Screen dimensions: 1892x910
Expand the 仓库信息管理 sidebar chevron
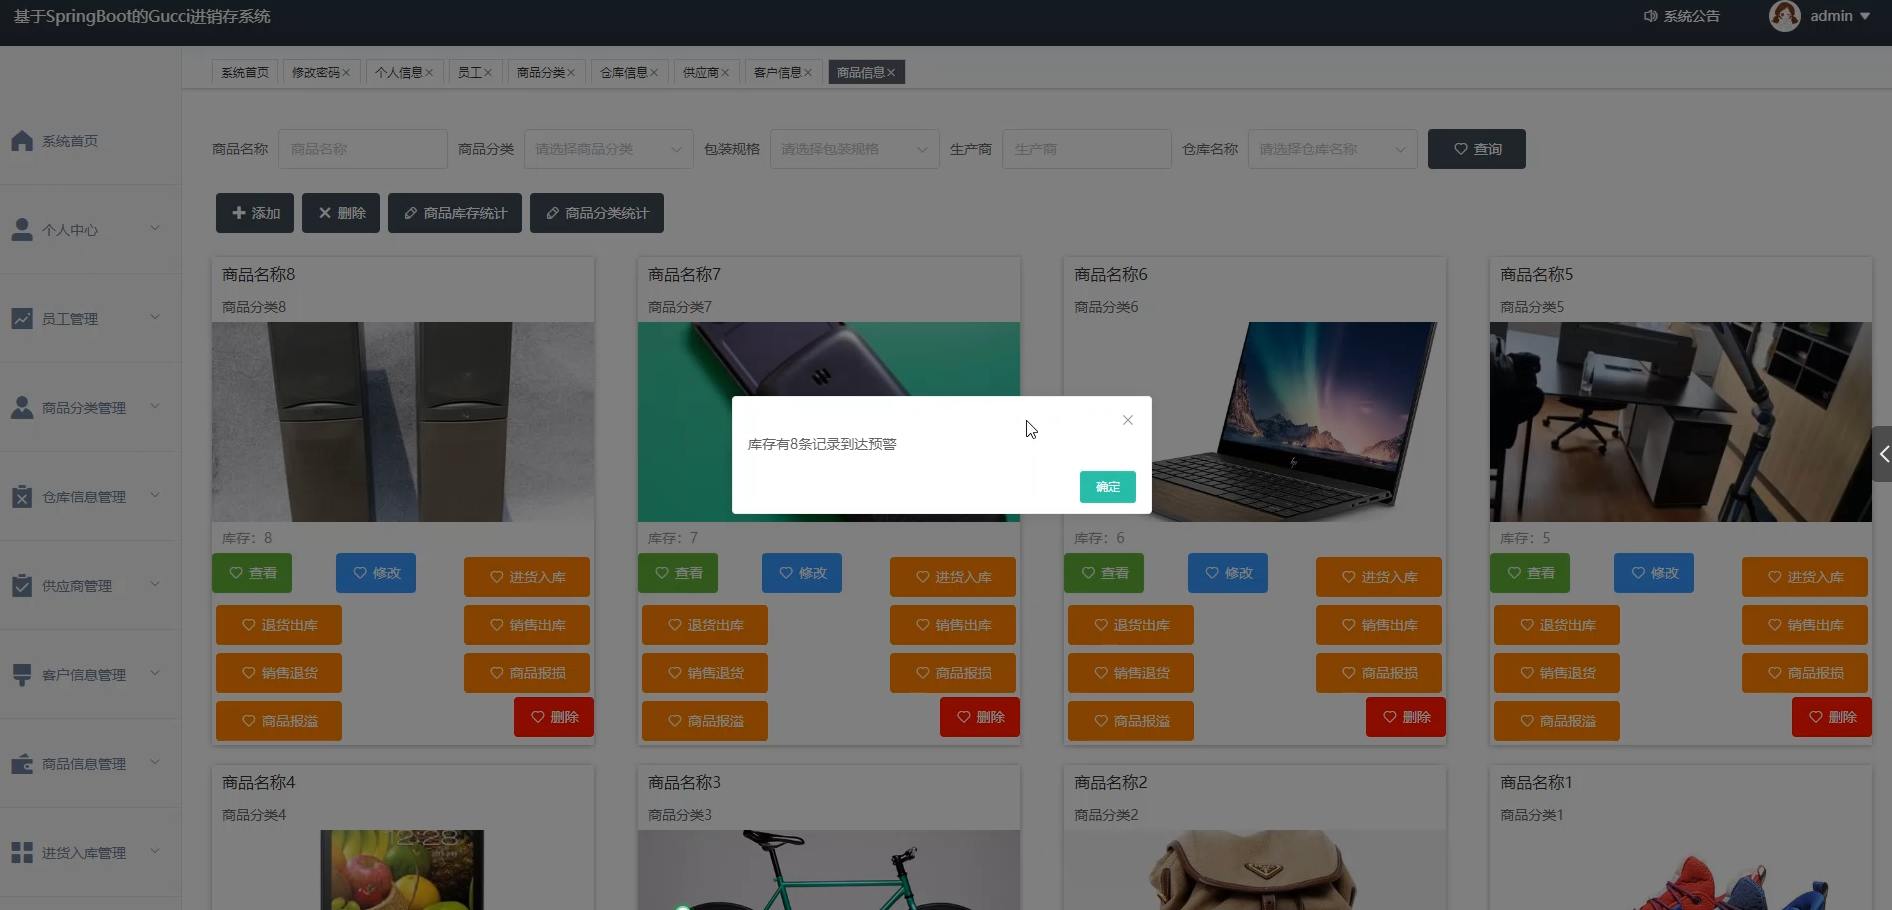tap(155, 496)
